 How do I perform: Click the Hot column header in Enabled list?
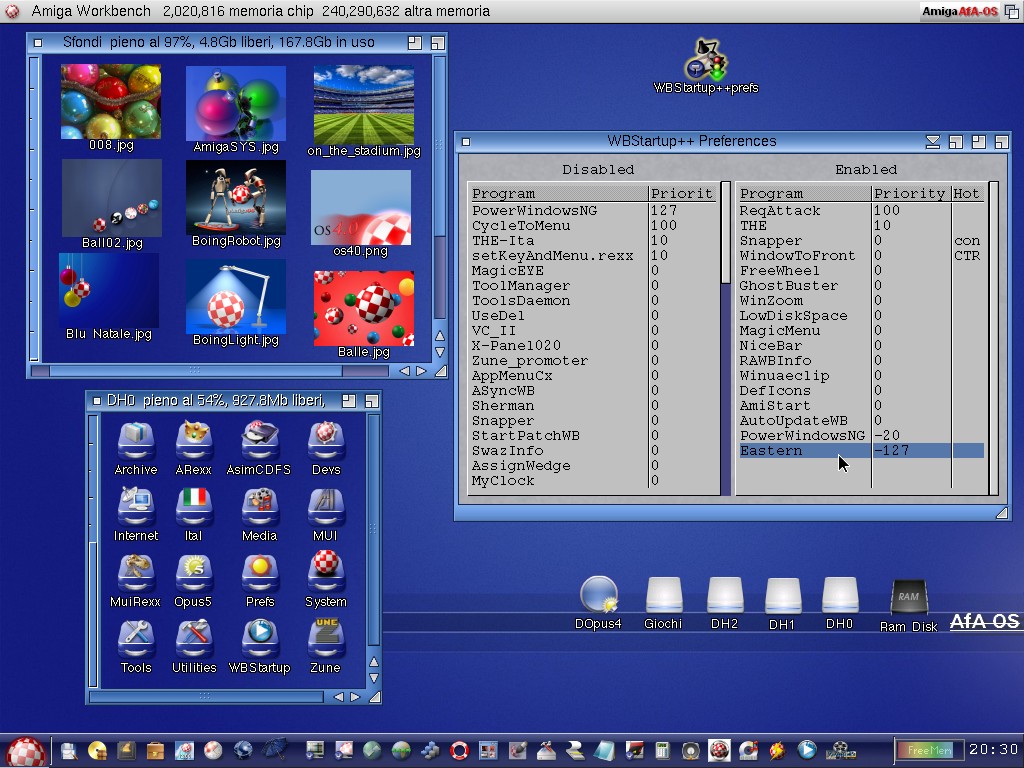(x=966, y=193)
